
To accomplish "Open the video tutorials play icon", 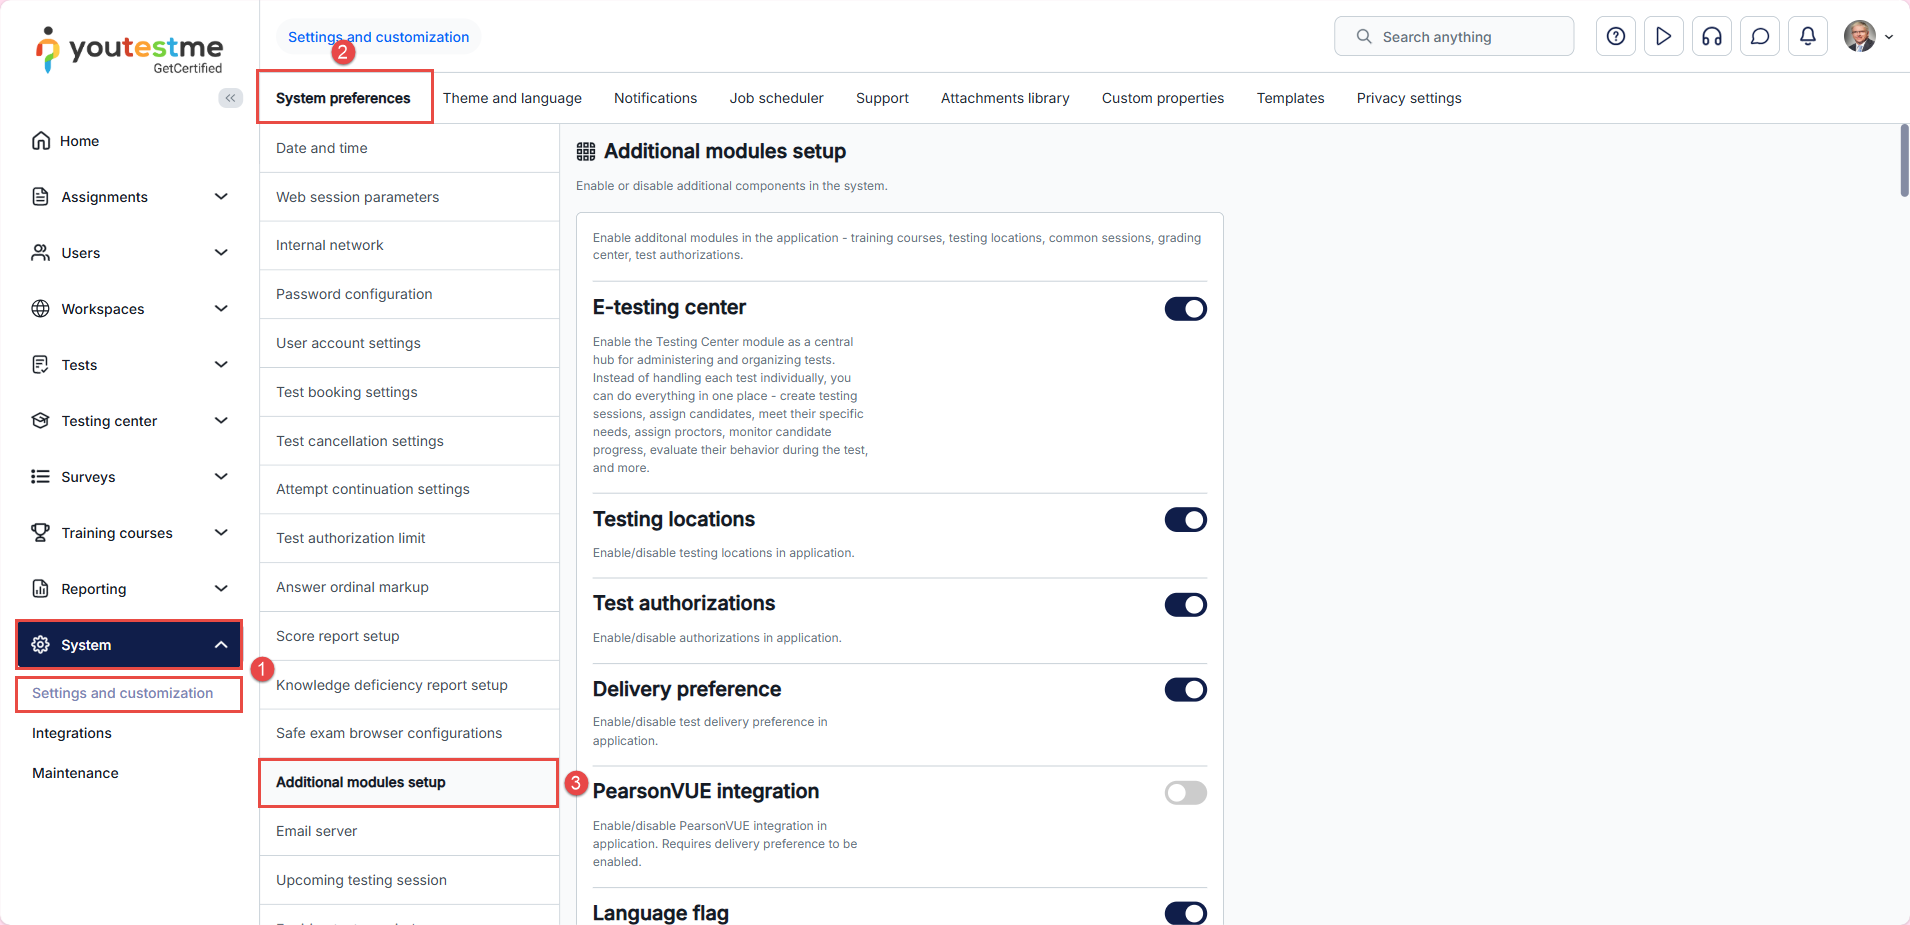I will (1663, 37).
